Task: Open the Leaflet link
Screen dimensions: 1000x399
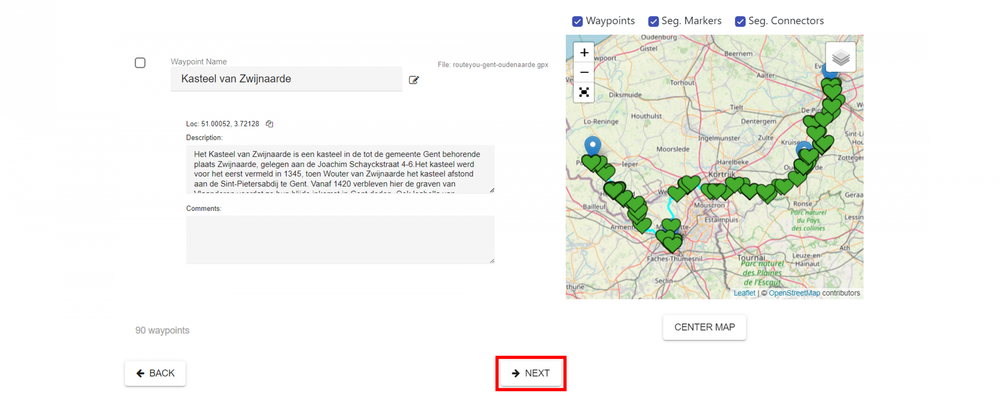Action: (x=744, y=293)
